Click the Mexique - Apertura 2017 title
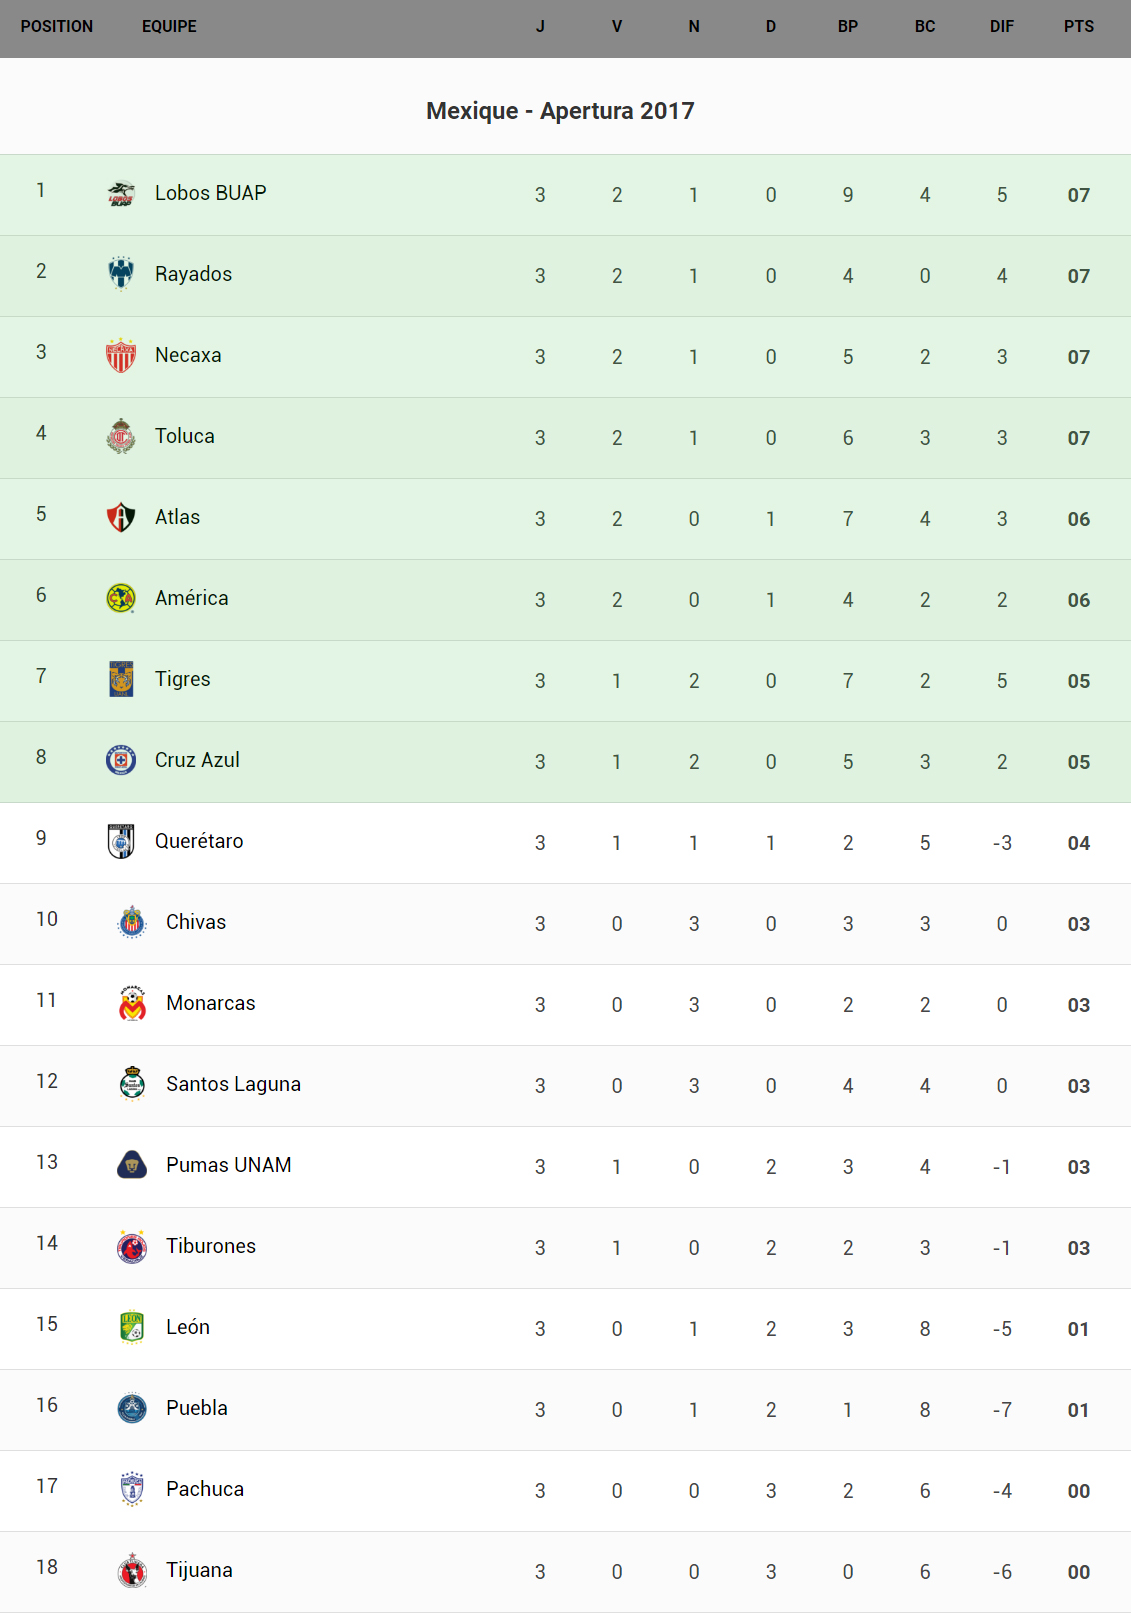Viewport: 1131px width, 1617px height. click(x=560, y=111)
